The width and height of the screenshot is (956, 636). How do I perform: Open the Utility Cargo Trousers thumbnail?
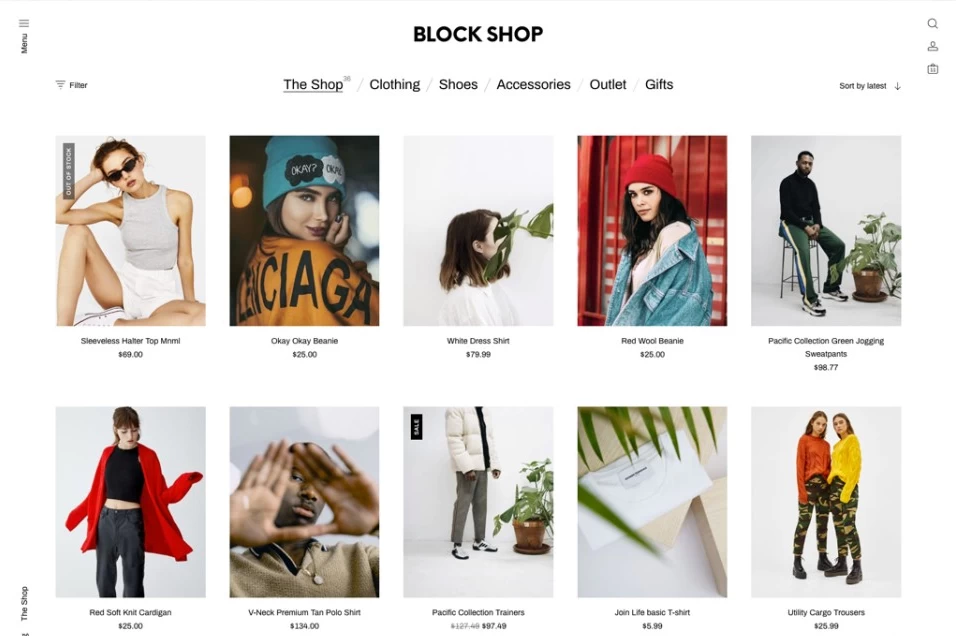pyautogui.click(x=826, y=502)
